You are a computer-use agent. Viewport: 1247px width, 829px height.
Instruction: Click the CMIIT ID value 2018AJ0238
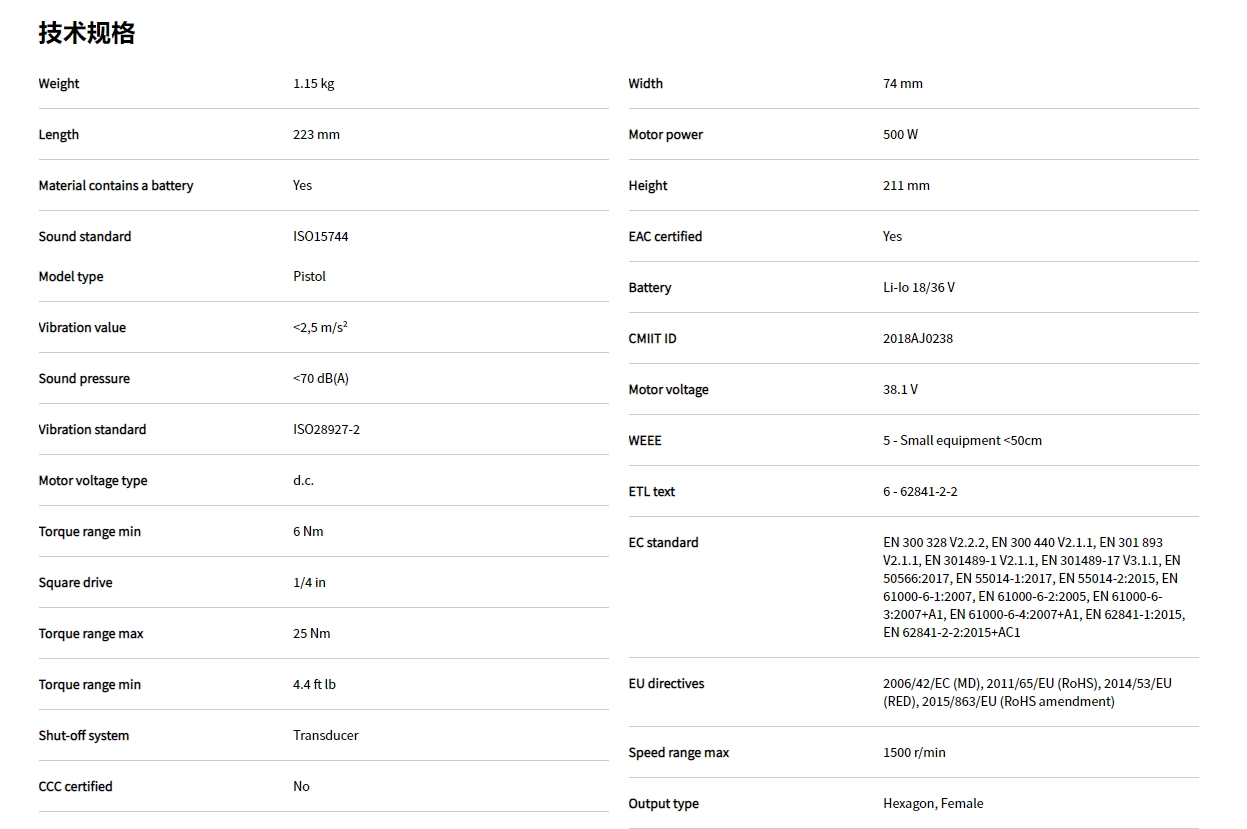(917, 339)
